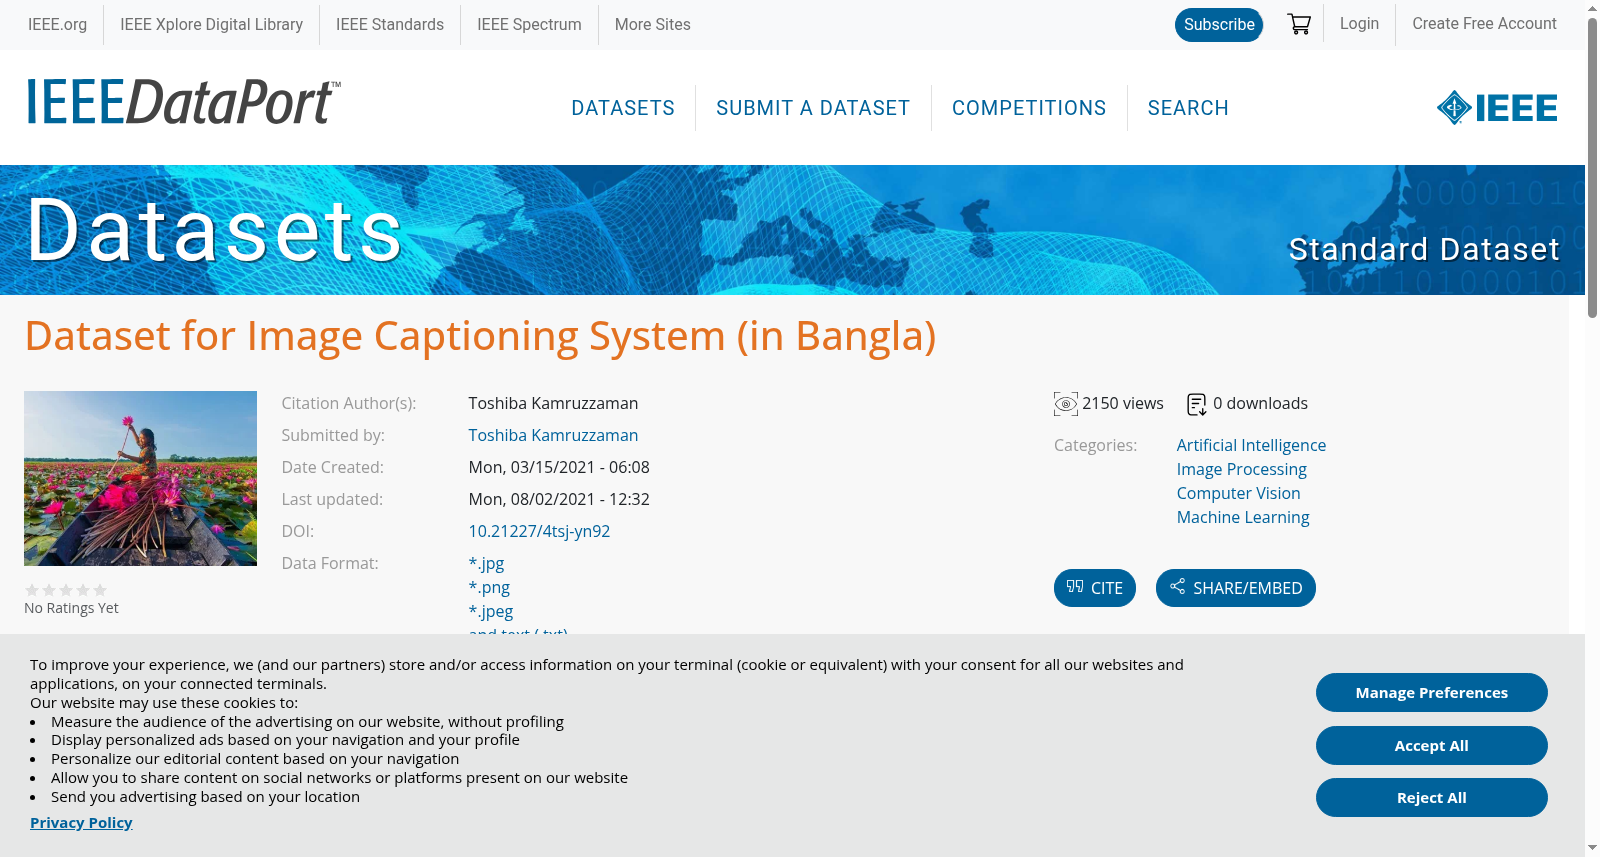Select the *.jpg data format link
This screenshot has width=1600, height=857.
pos(486,564)
